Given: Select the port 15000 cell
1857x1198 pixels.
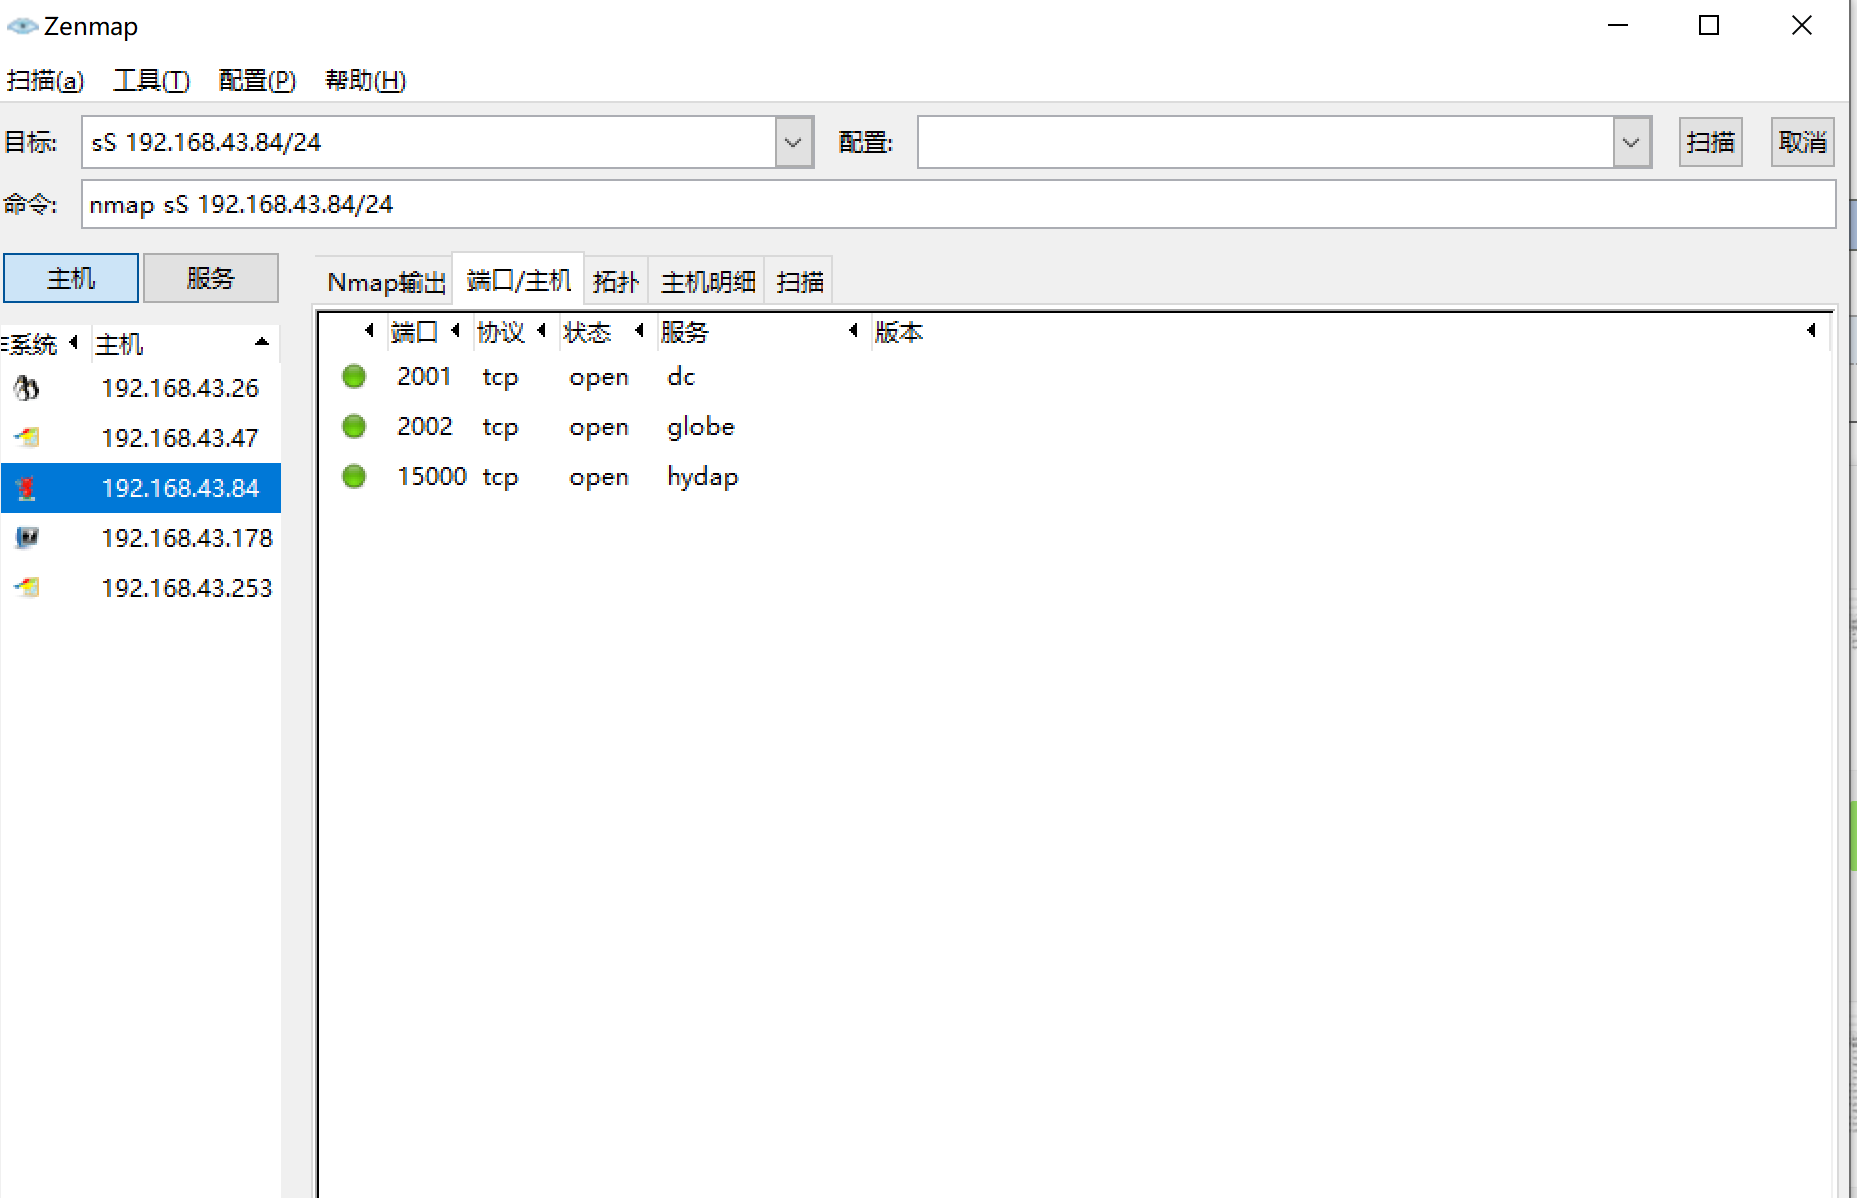Looking at the screenshot, I should click(x=432, y=477).
